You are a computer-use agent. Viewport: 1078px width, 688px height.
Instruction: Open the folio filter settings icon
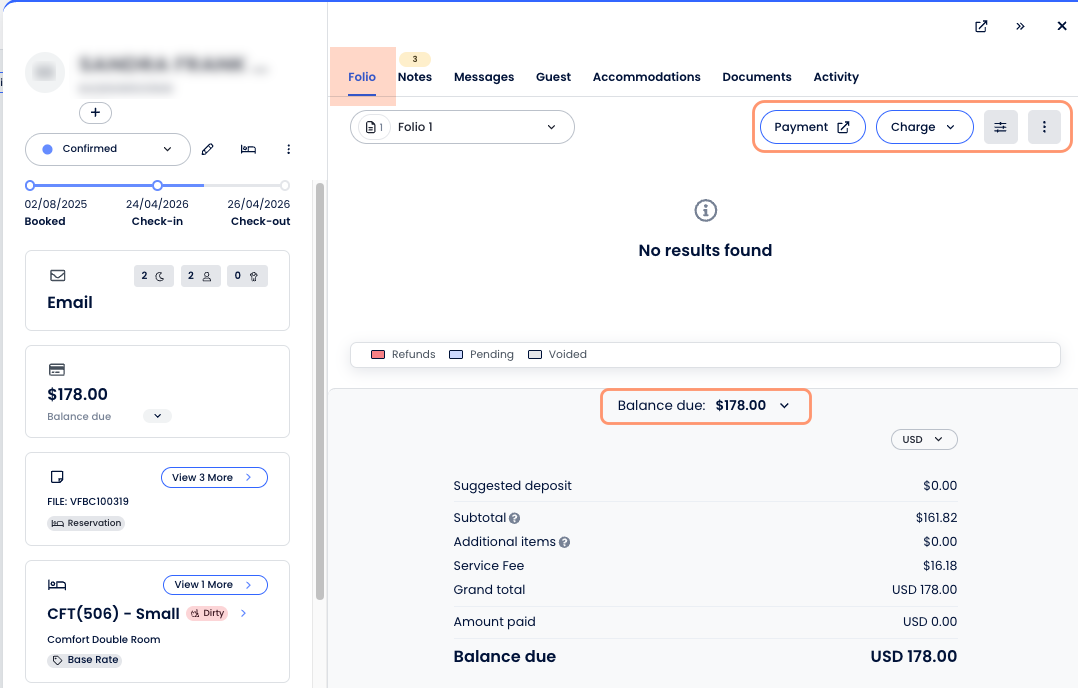tap(1000, 127)
